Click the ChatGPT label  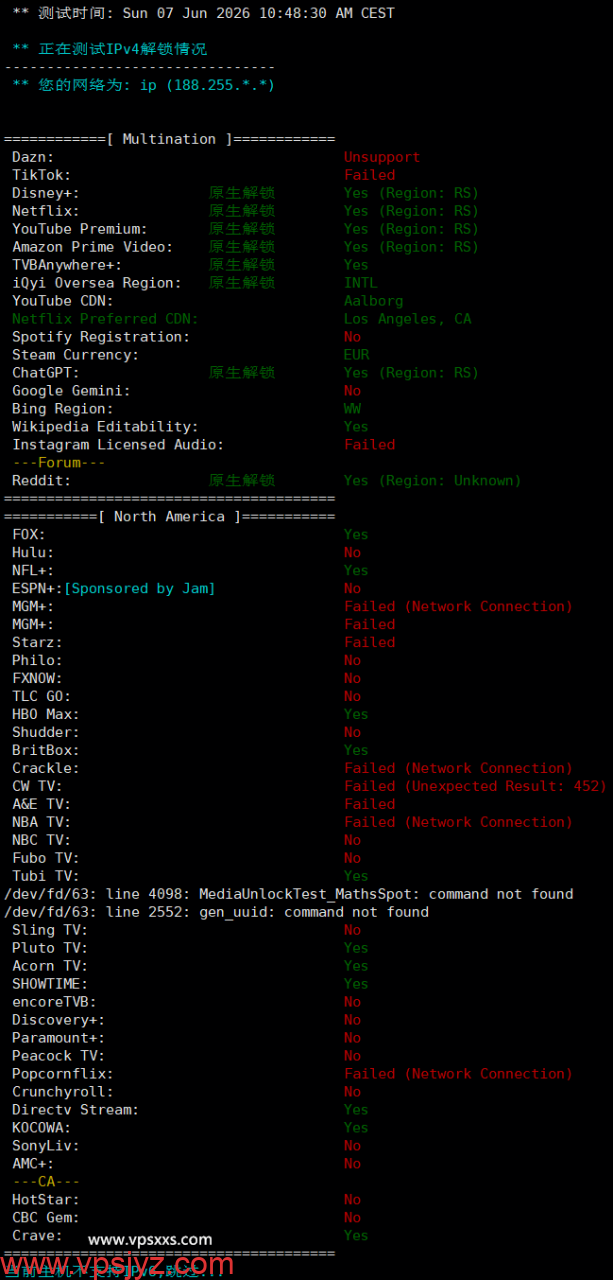tap(46, 373)
